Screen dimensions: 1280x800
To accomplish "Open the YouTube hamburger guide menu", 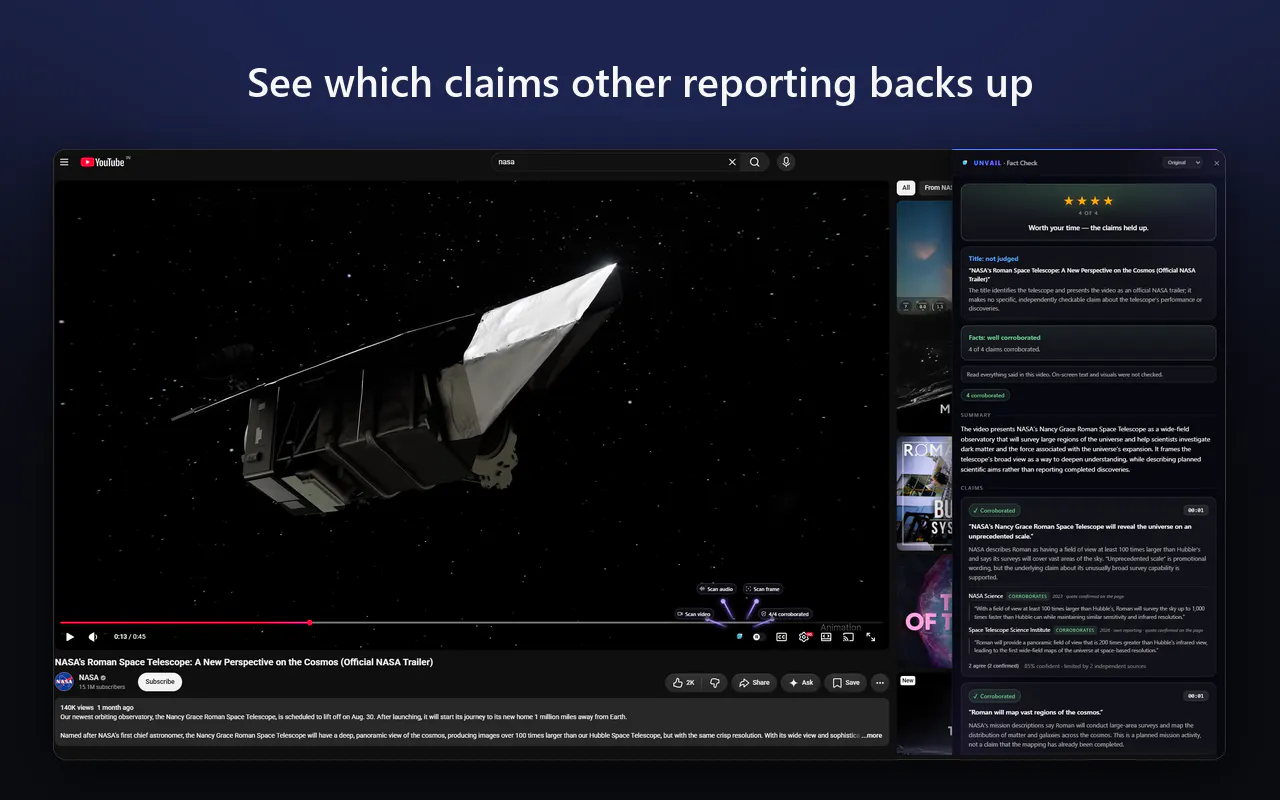I will (x=64, y=162).
